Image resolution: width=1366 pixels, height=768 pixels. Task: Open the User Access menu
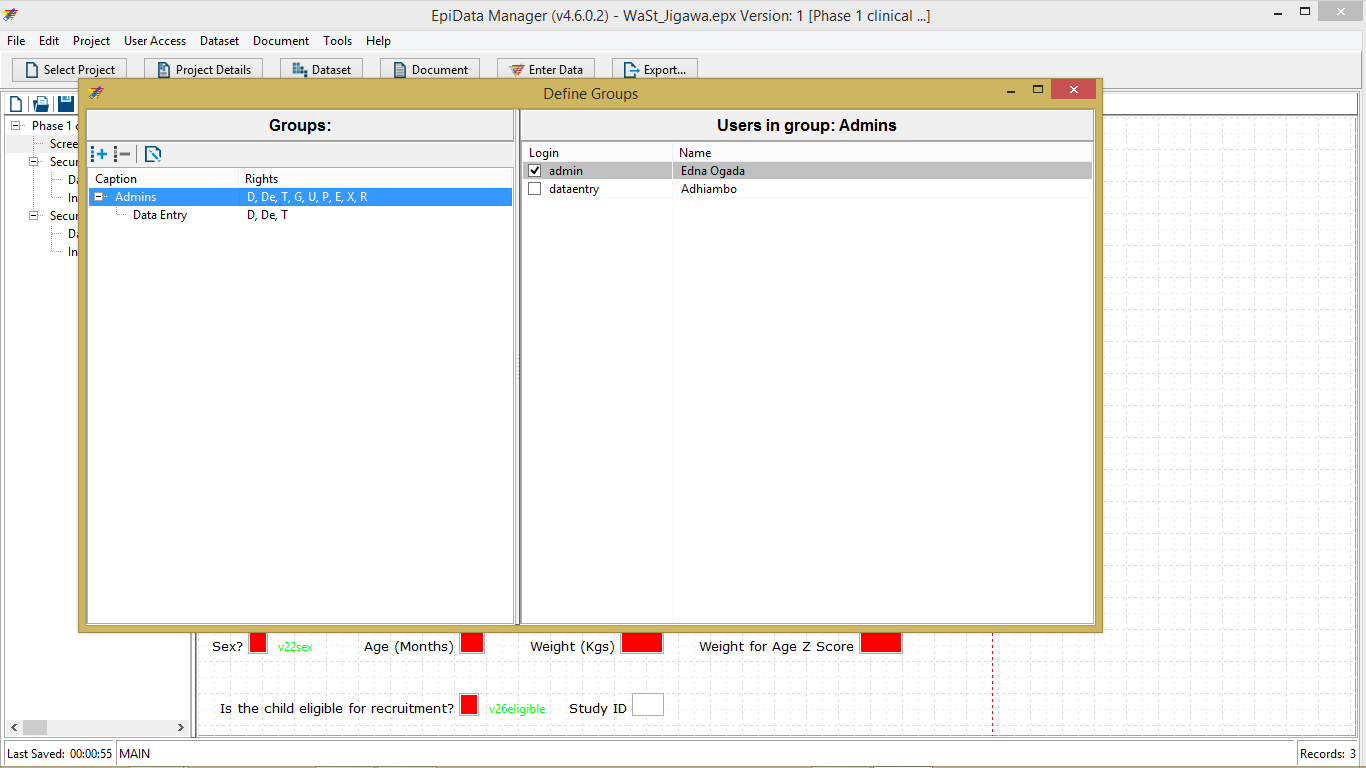pos(154,41)
